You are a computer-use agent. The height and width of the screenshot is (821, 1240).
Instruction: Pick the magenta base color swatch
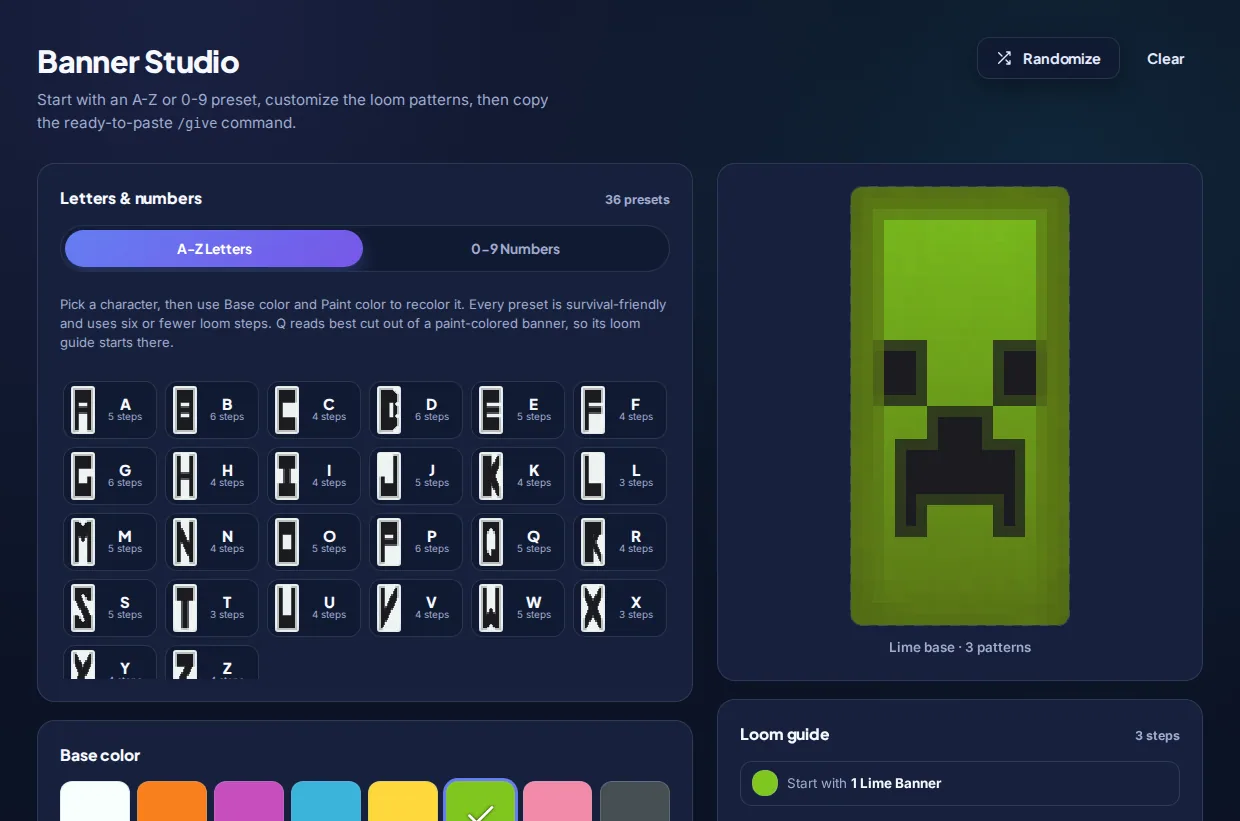(x=249, y=801)
